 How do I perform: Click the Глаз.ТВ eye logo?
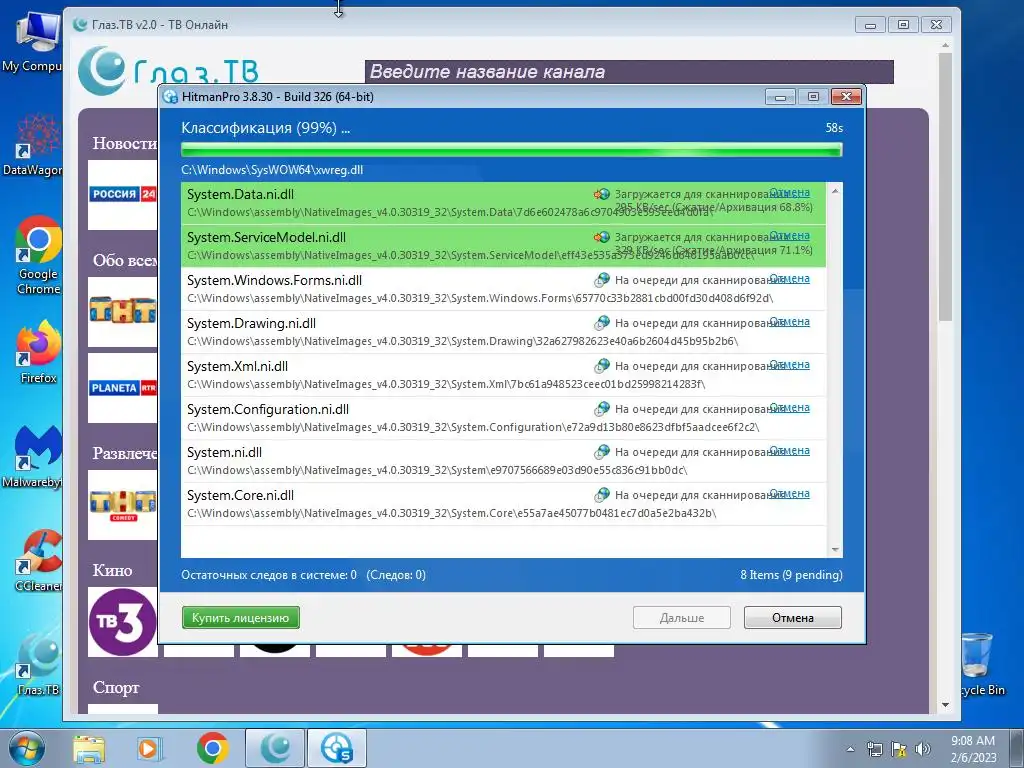(103, 71)
